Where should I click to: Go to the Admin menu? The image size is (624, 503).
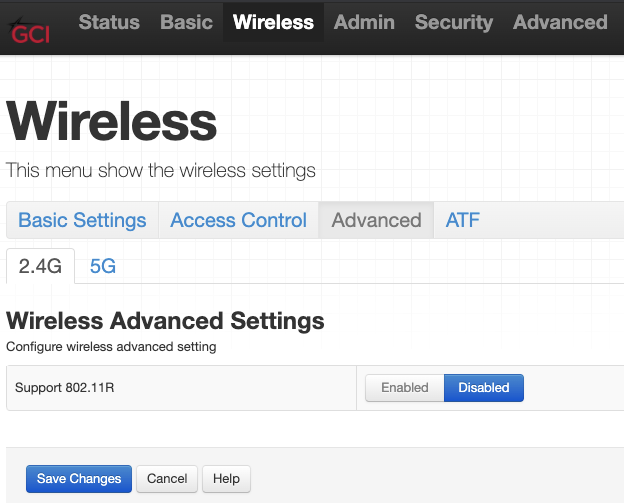point(364,22)
